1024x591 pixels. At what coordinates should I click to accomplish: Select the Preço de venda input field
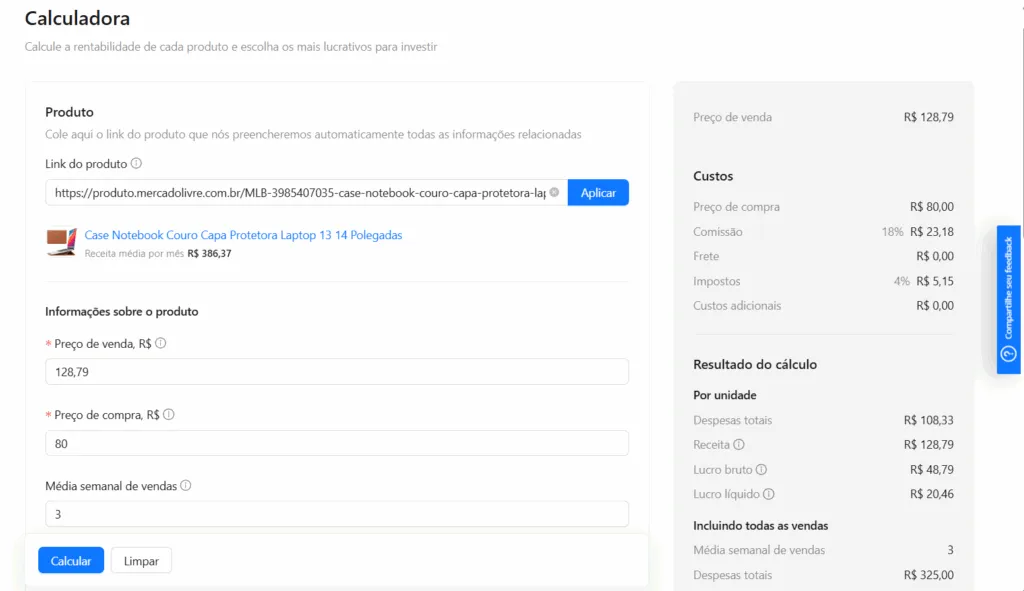(337, 371)
